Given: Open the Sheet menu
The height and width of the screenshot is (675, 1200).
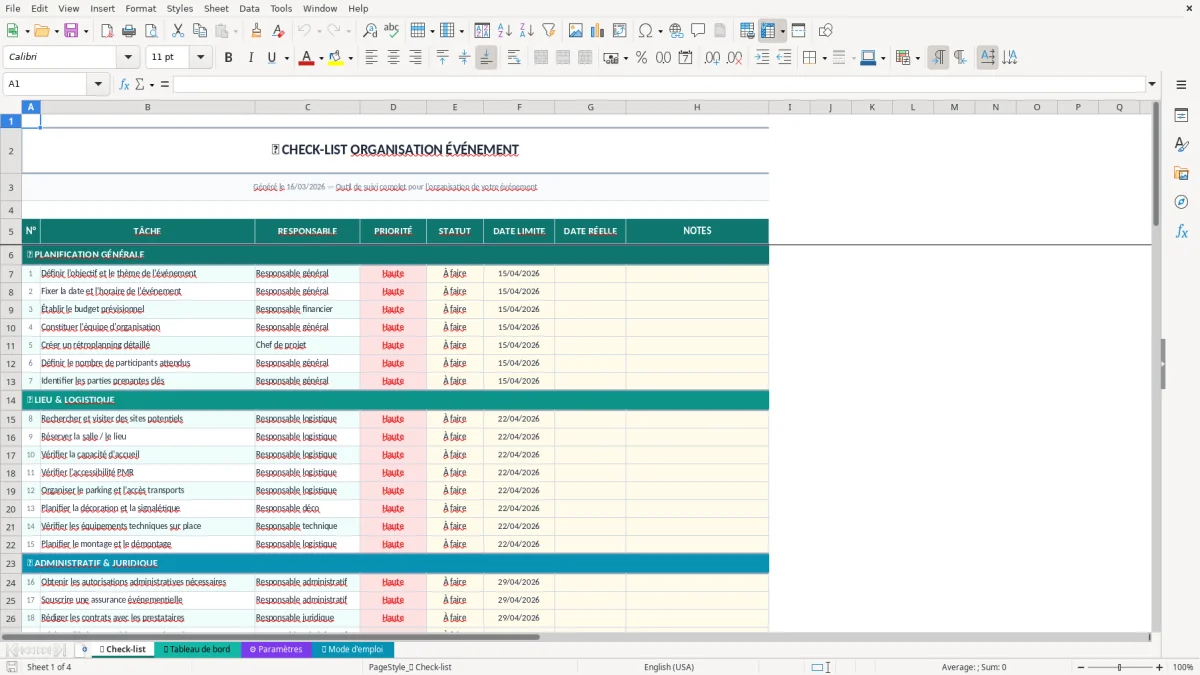Looking at the screenshot, I should click(x=216, y=8).
